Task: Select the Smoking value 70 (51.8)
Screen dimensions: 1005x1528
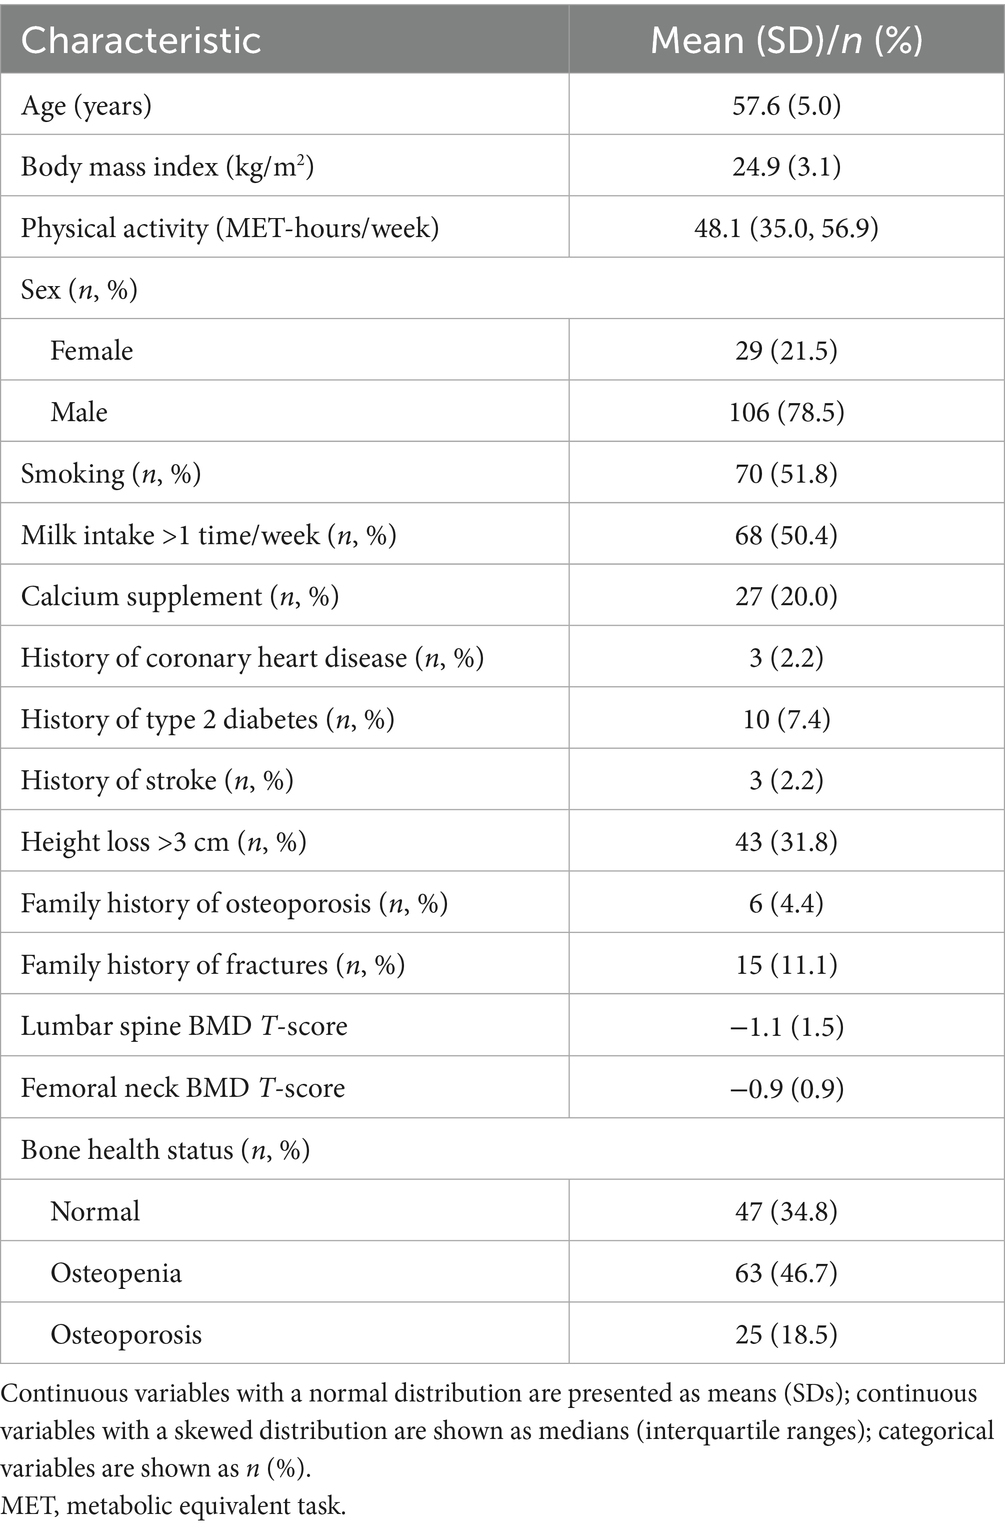Action: pos(786,473)
